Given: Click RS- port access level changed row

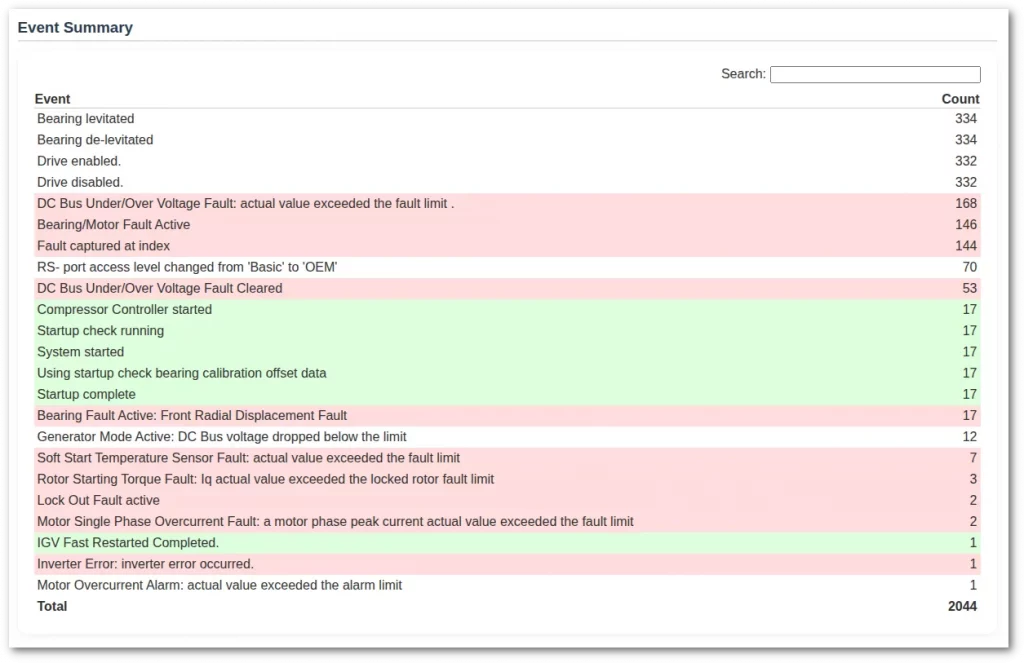Looking at the screenshot, I should click(186, 267).
